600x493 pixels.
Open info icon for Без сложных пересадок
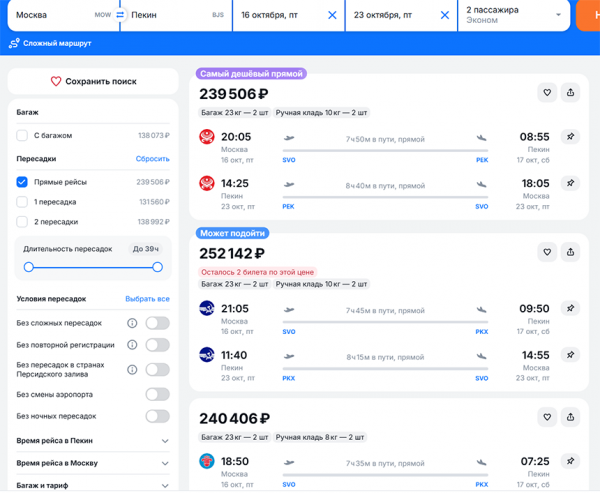(x=132, y=323)
